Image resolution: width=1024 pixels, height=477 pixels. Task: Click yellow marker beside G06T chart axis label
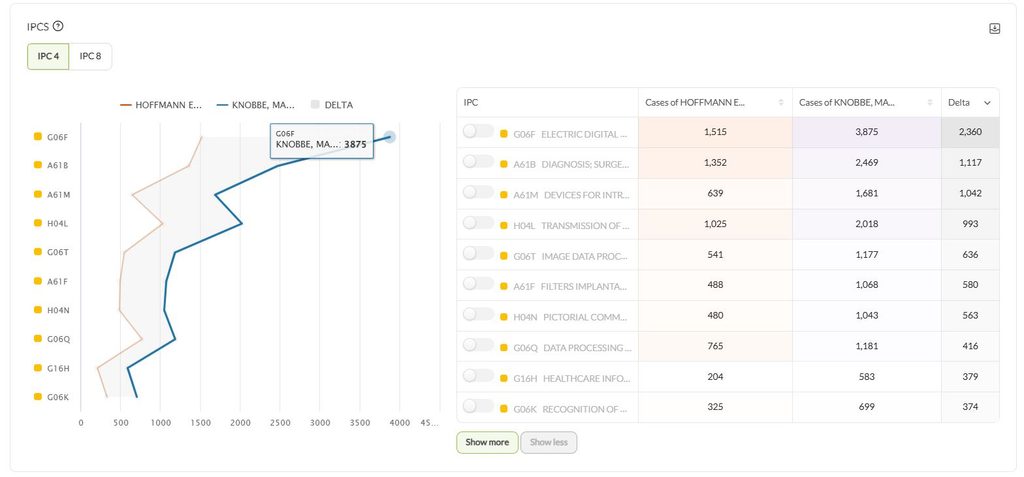38,252
